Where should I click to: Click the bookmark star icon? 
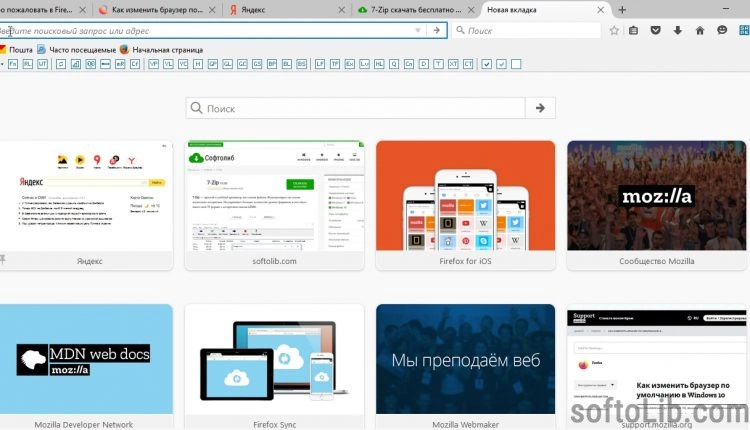pyautogui.click(x=613, y=30)
